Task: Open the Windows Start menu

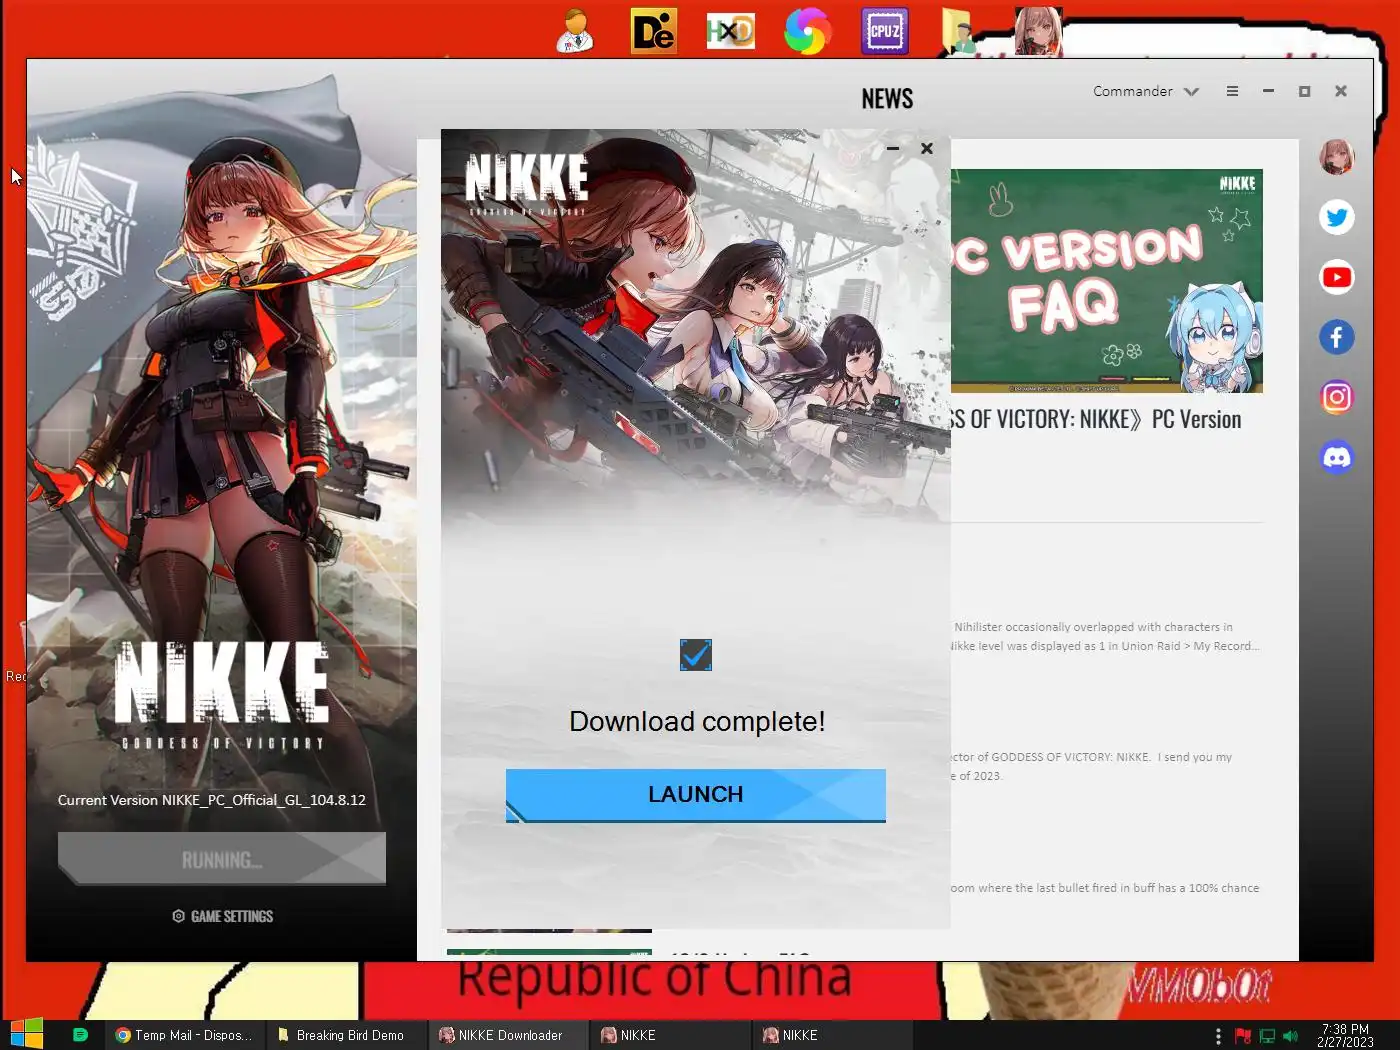Action: click(x=26, y=1034)
